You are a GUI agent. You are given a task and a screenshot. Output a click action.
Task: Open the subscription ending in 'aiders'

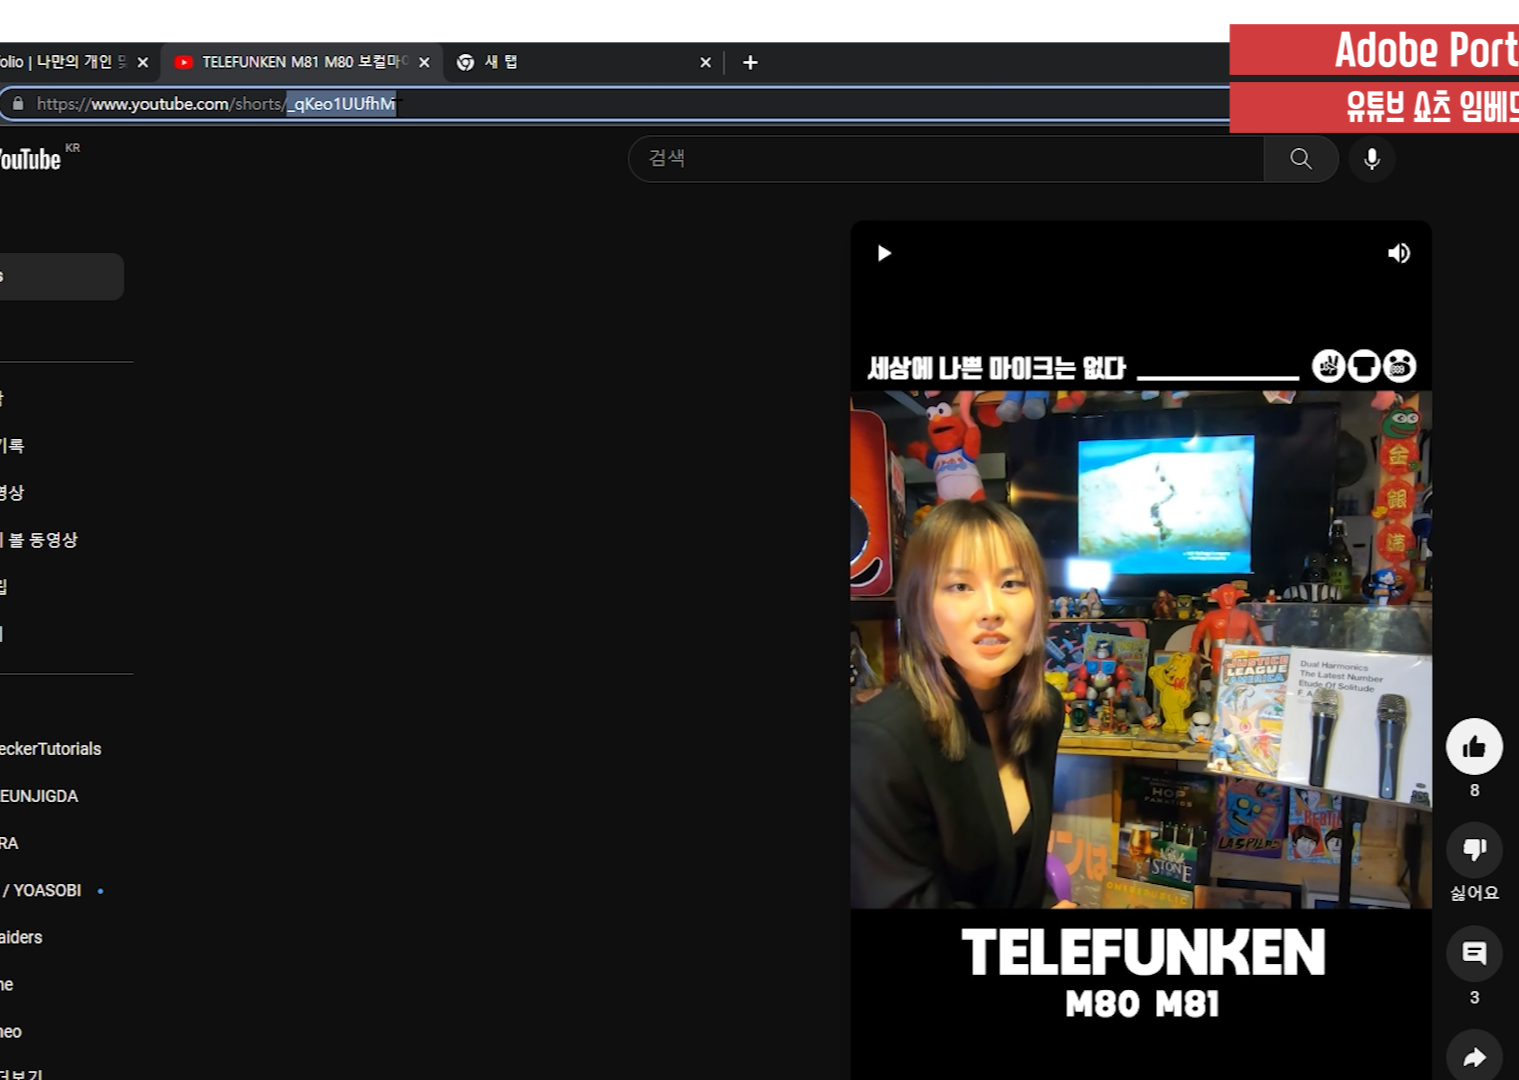pyautogui.click(x=21, y=937)
